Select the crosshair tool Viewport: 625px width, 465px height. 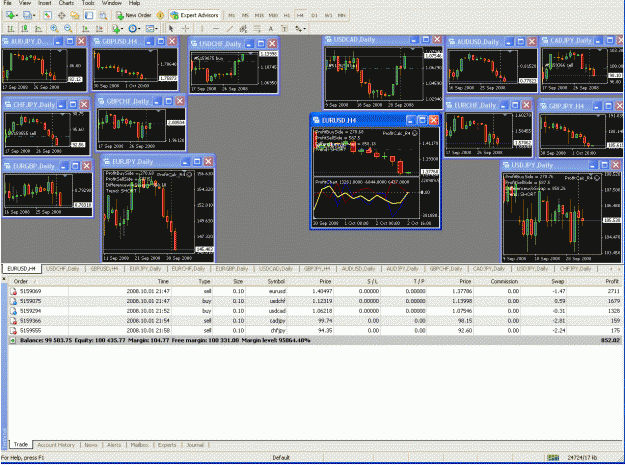[x=185, y=29]
